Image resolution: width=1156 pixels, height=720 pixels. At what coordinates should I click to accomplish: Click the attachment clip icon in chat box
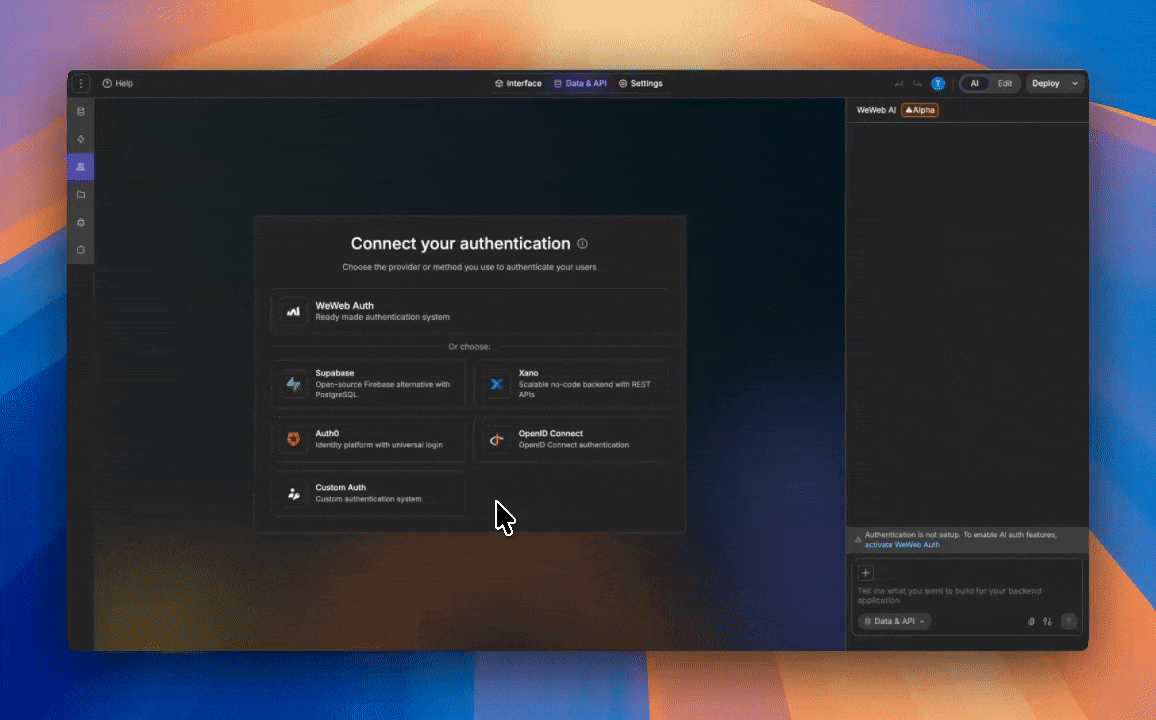click(1031, 621)
